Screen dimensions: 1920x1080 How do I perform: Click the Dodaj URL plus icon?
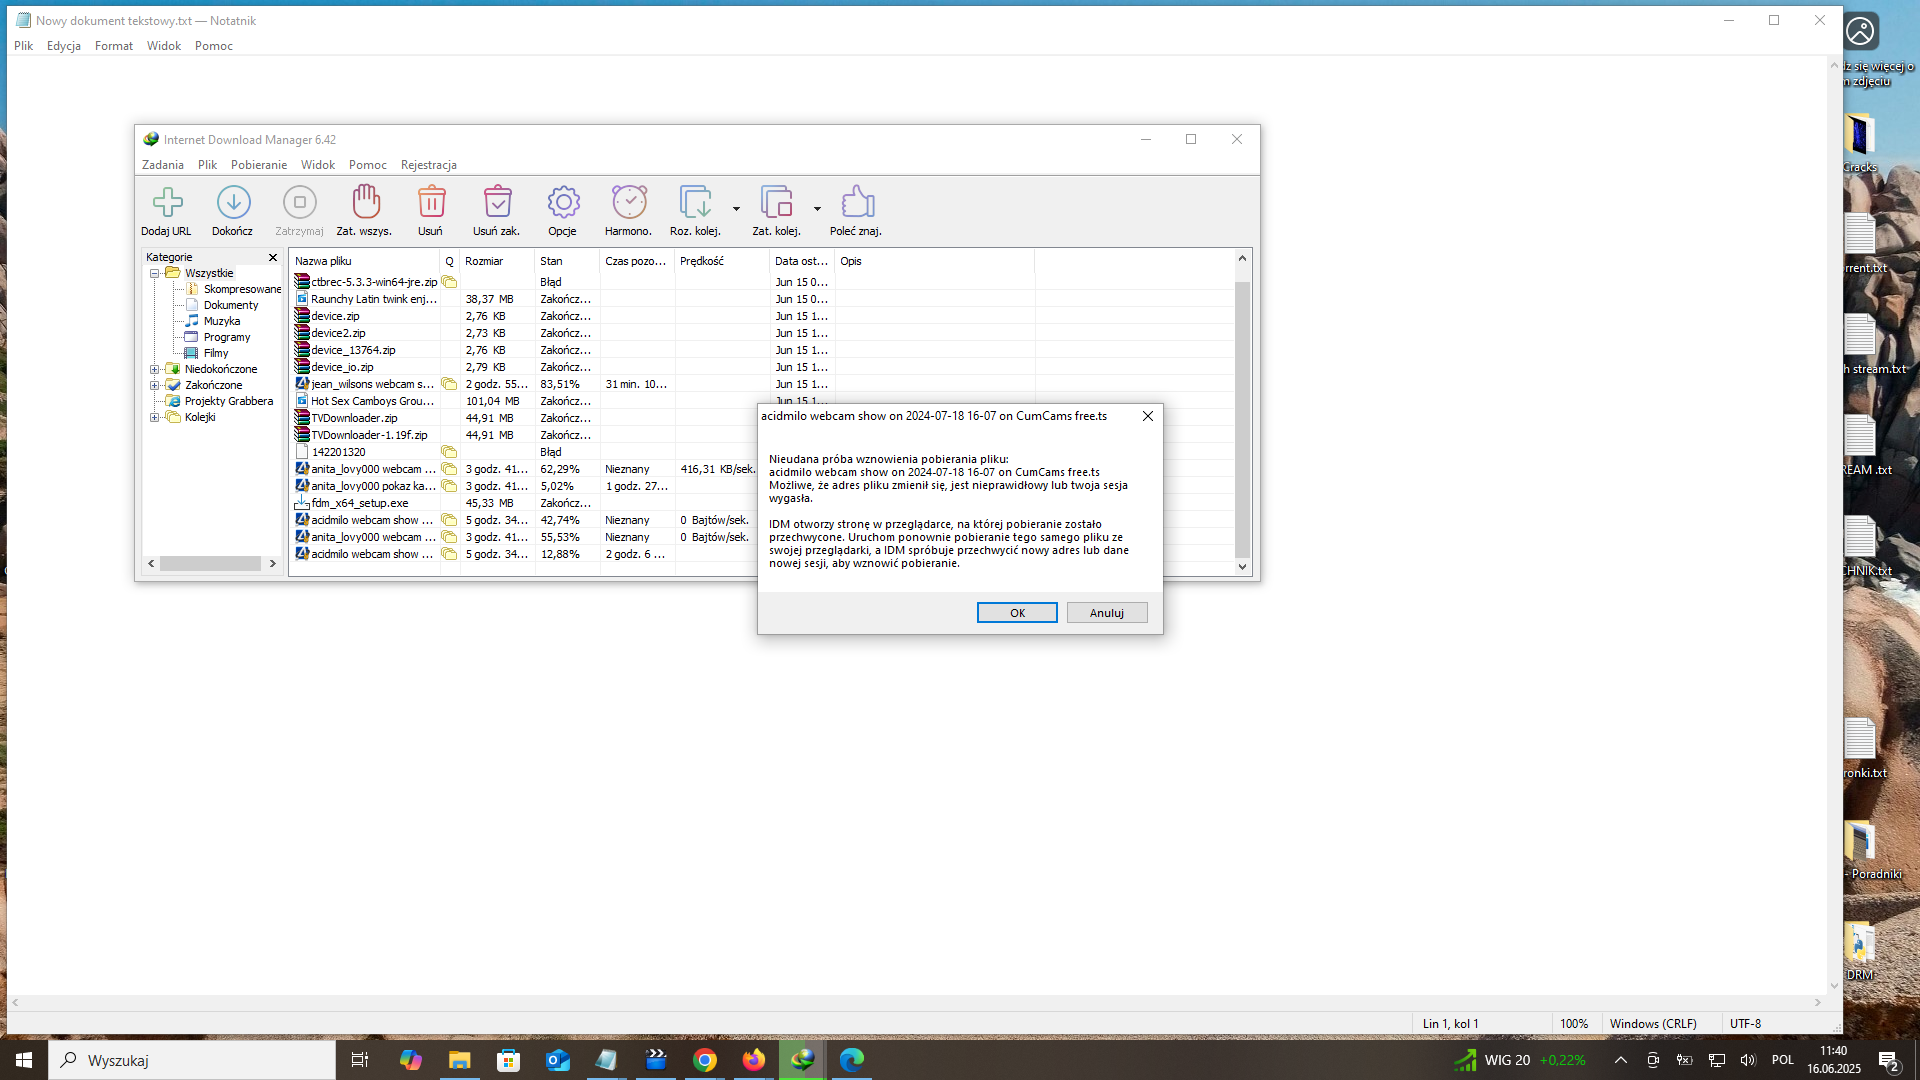[167, 203]
